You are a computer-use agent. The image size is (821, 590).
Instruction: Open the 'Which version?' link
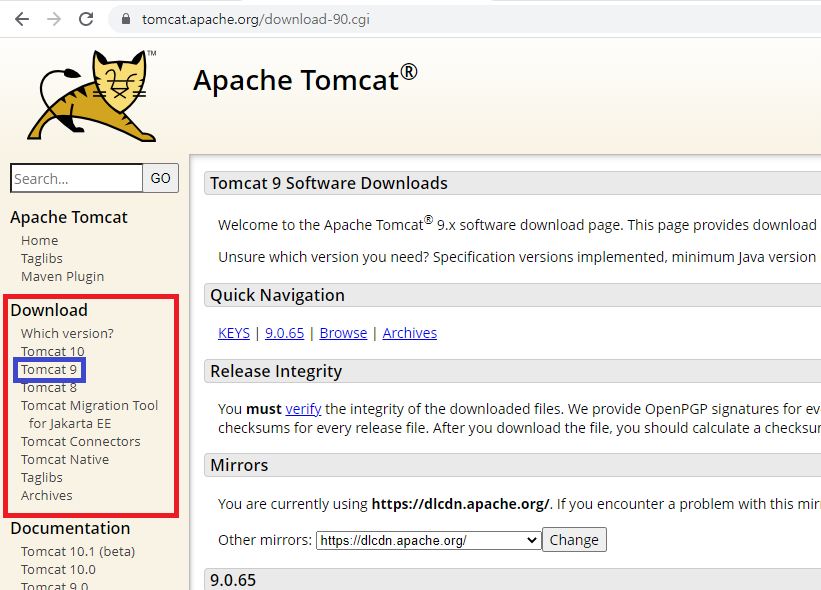tap(67, 333)
